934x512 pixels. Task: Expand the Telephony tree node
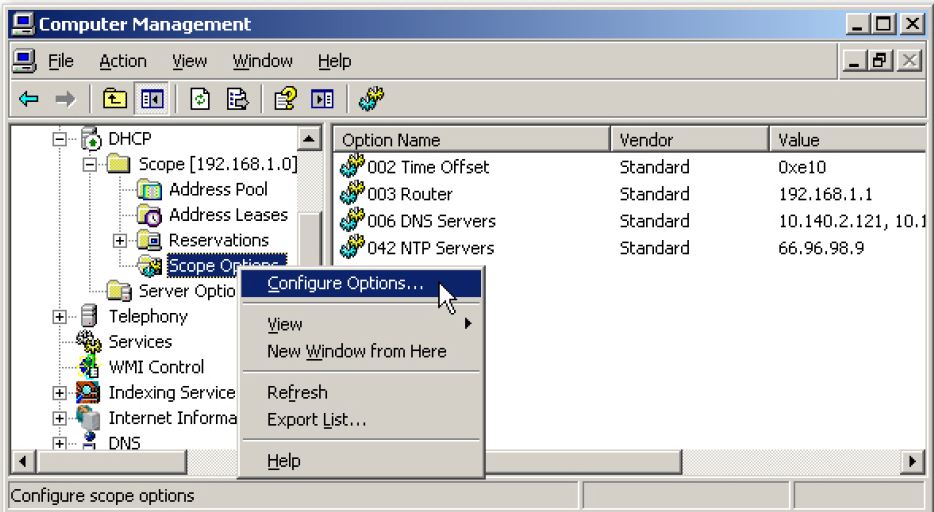point(60,317)
